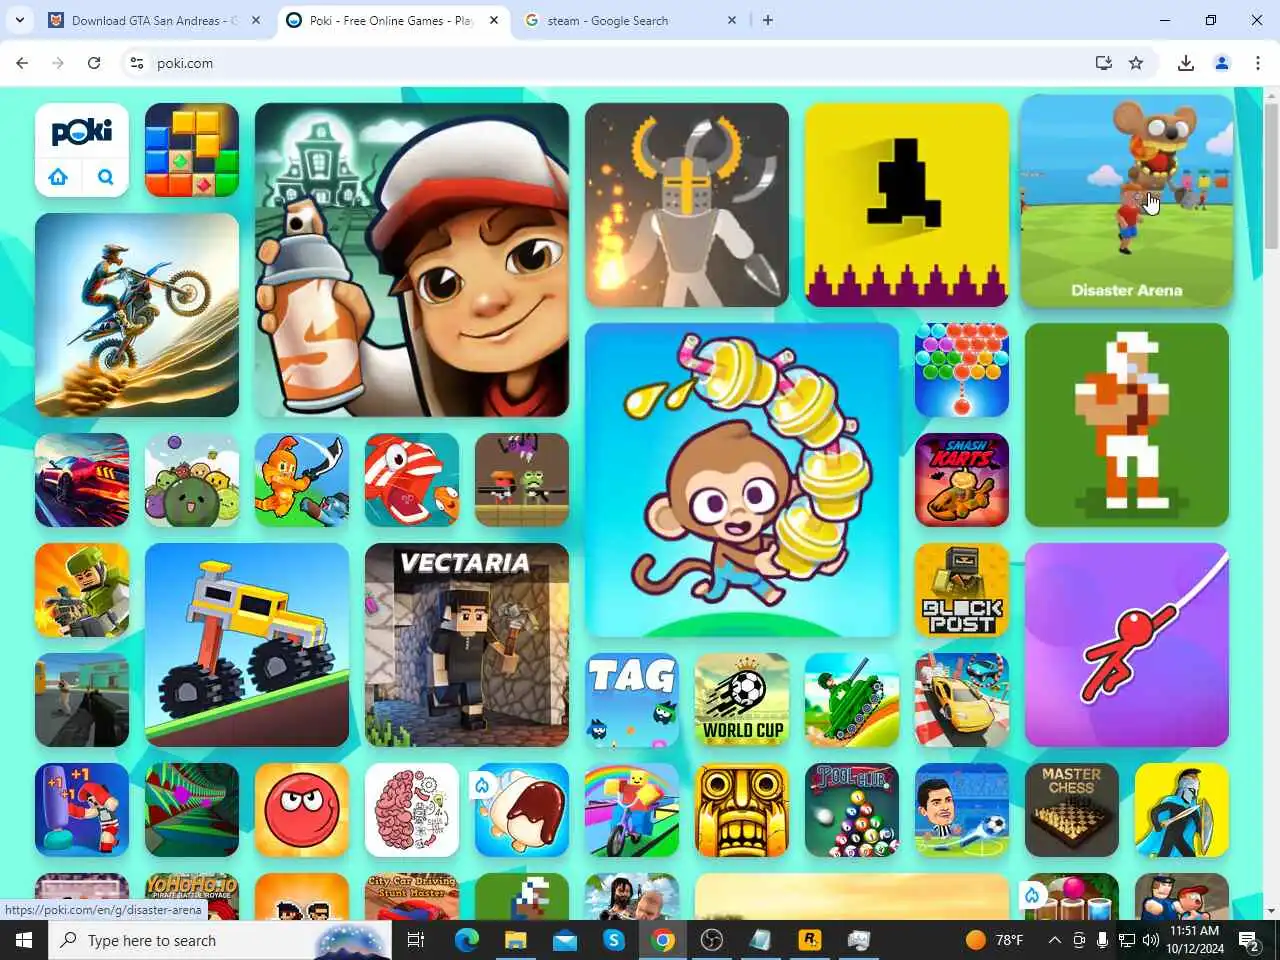Open the retro football player game tile
1280x960 pixels.
tap(1127, 425)
